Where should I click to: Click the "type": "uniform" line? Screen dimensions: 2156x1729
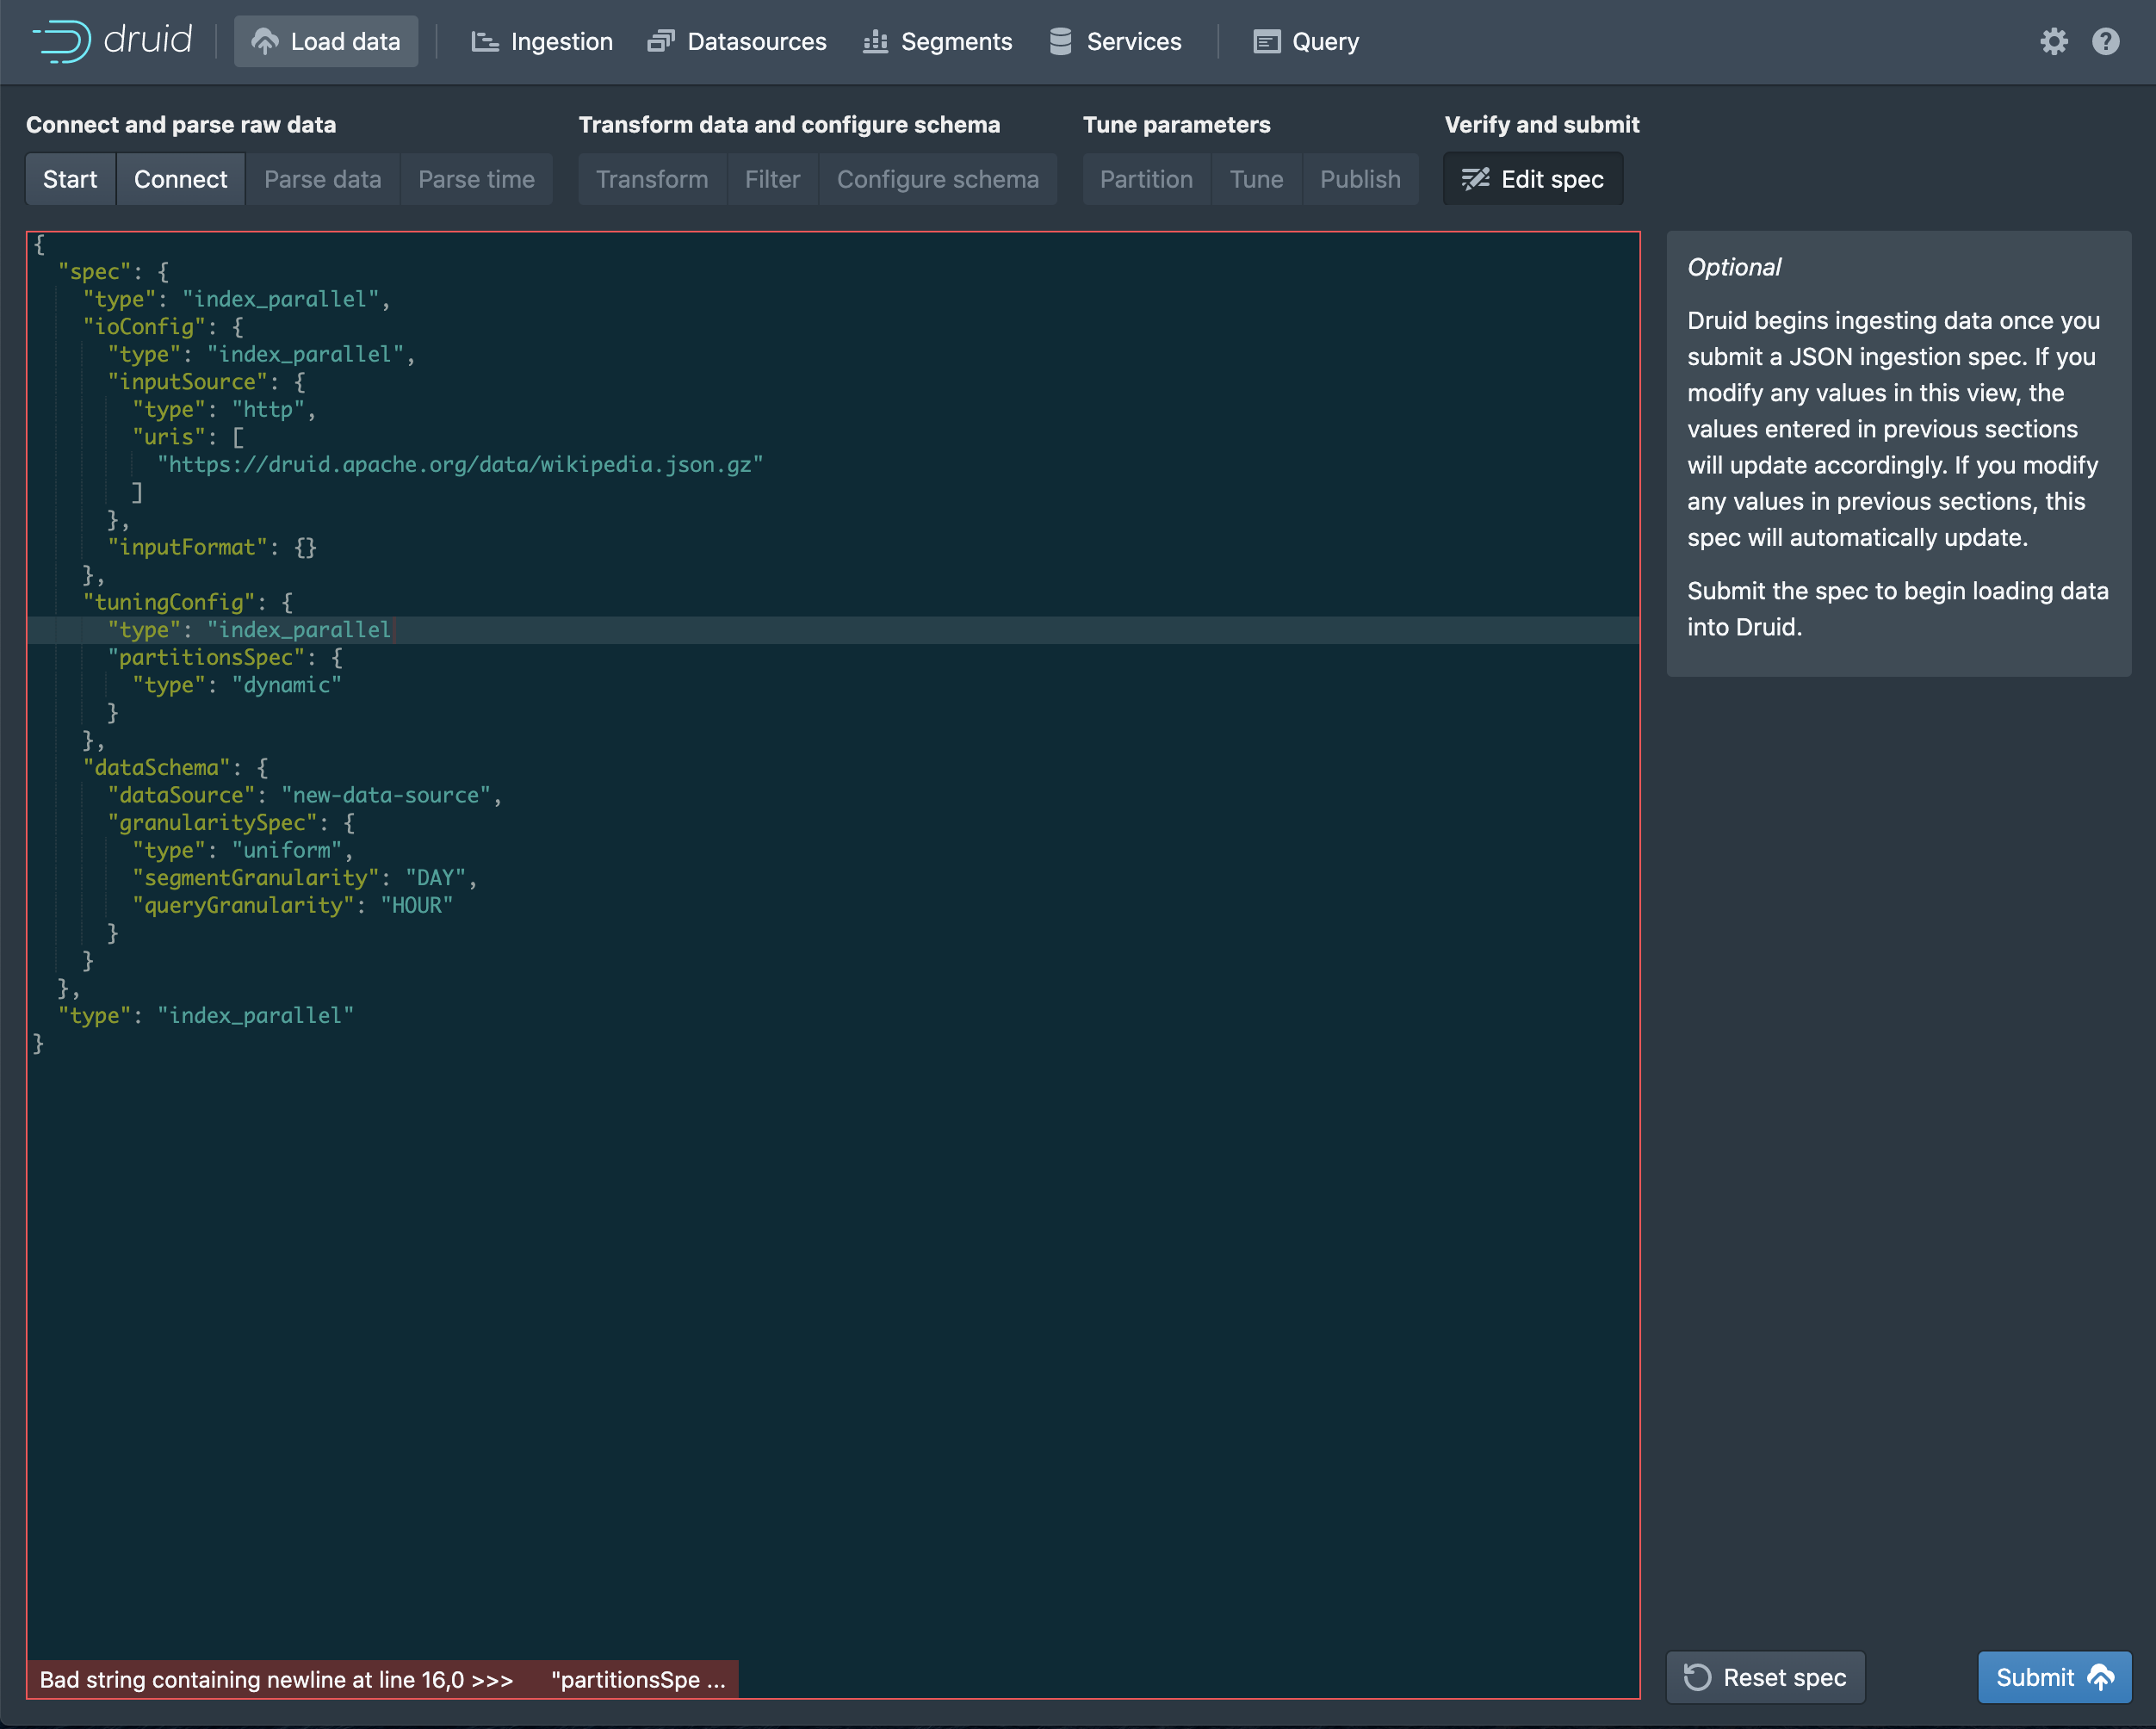(243, 850)
